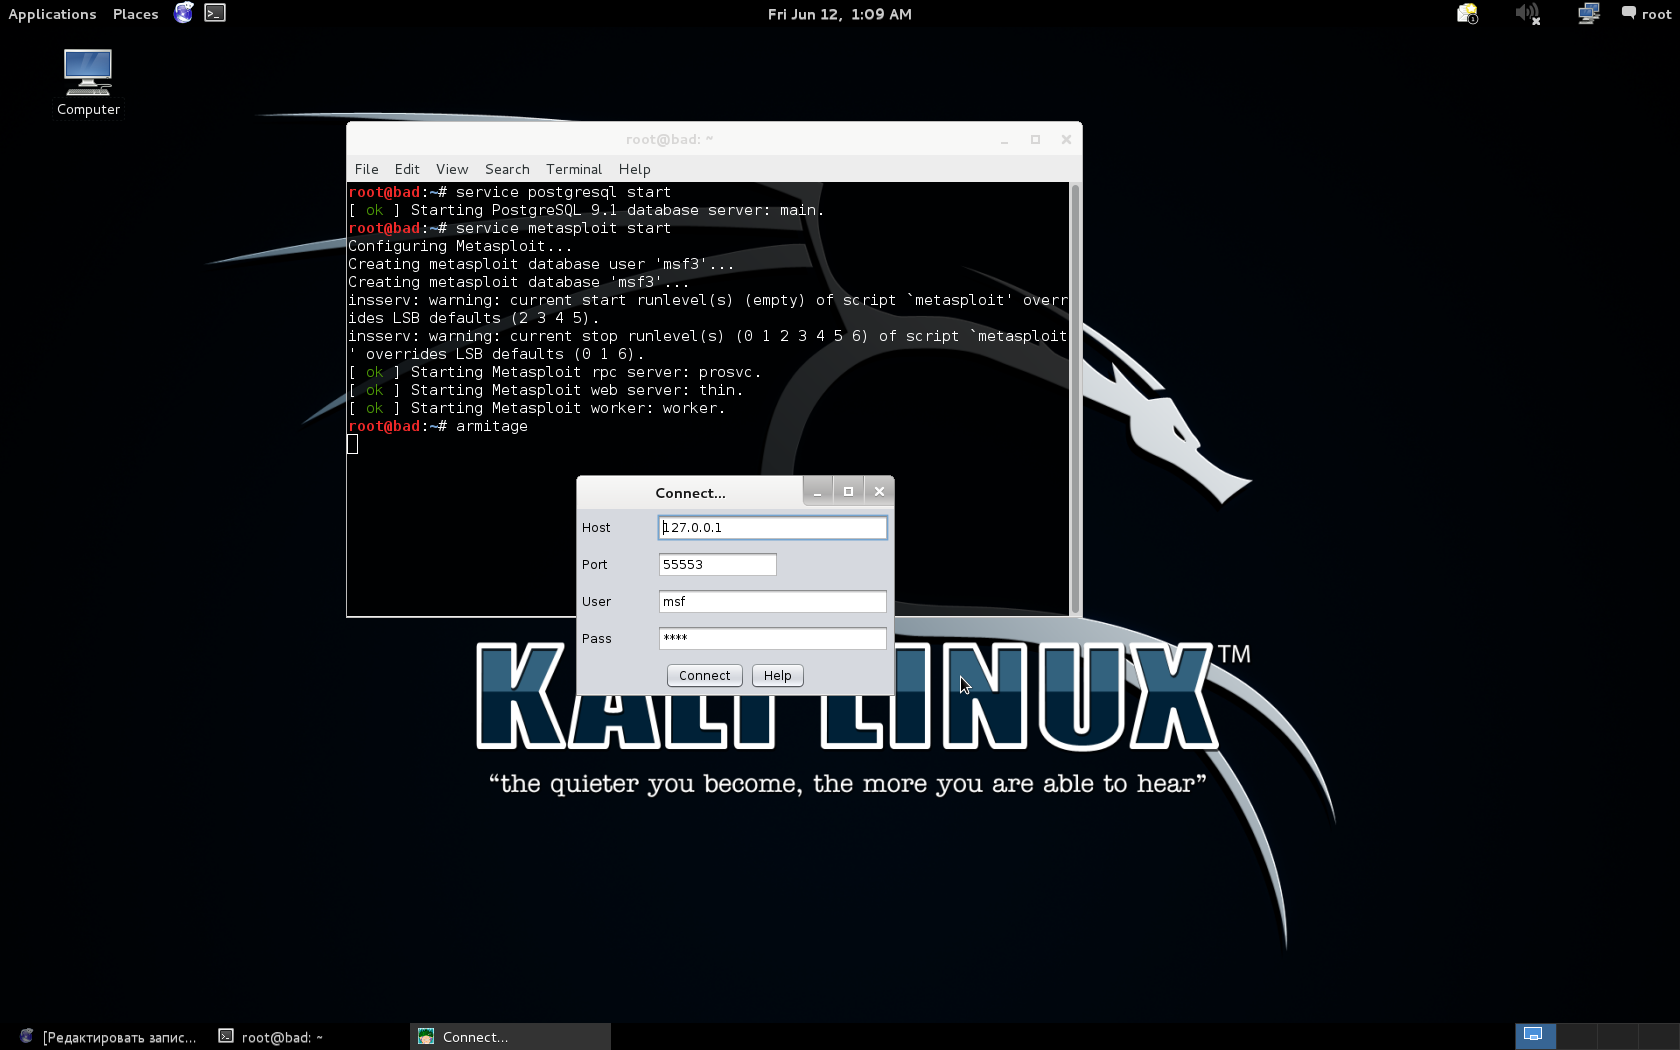Image resolution: width=1680 pixels, height=1050 pixels.
Task: Click into the Port field
Action: [x=717, y=565]
